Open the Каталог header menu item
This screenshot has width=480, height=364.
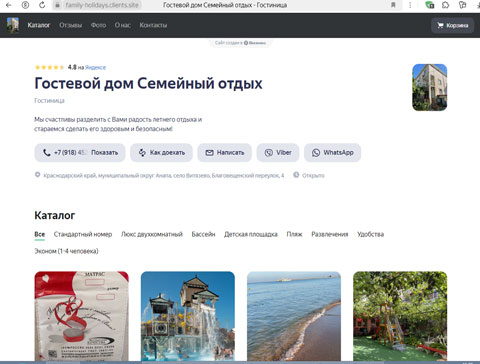tap(39, 25)
